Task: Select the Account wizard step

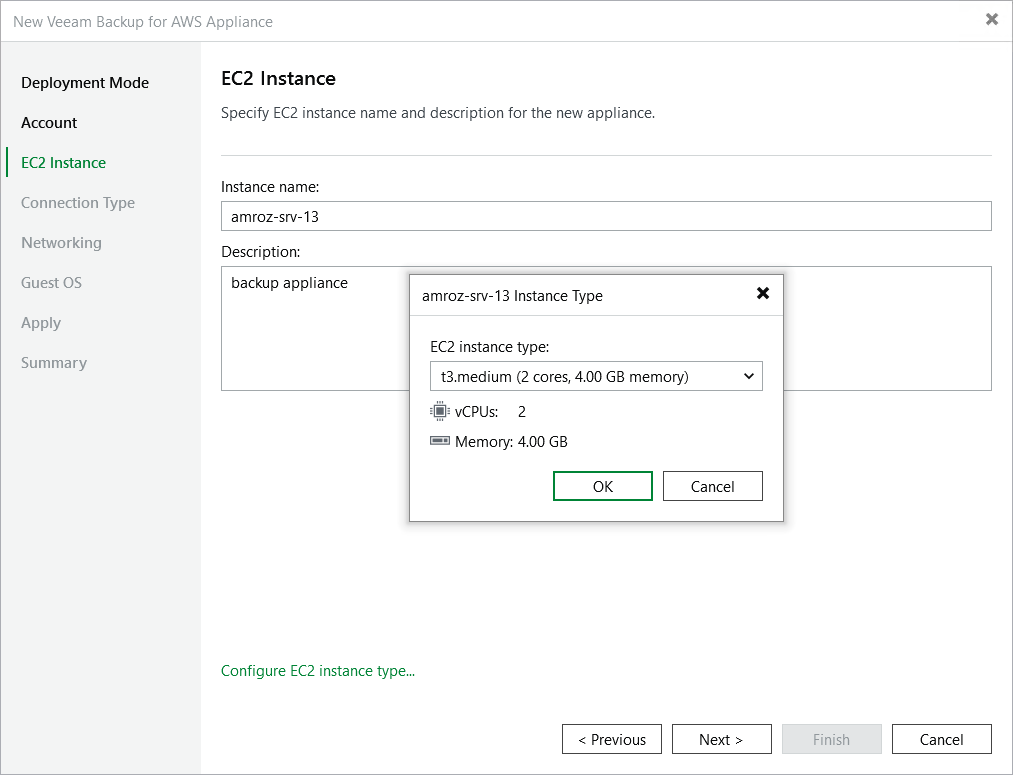Action: pyautogui.click(x=48, y=122)
